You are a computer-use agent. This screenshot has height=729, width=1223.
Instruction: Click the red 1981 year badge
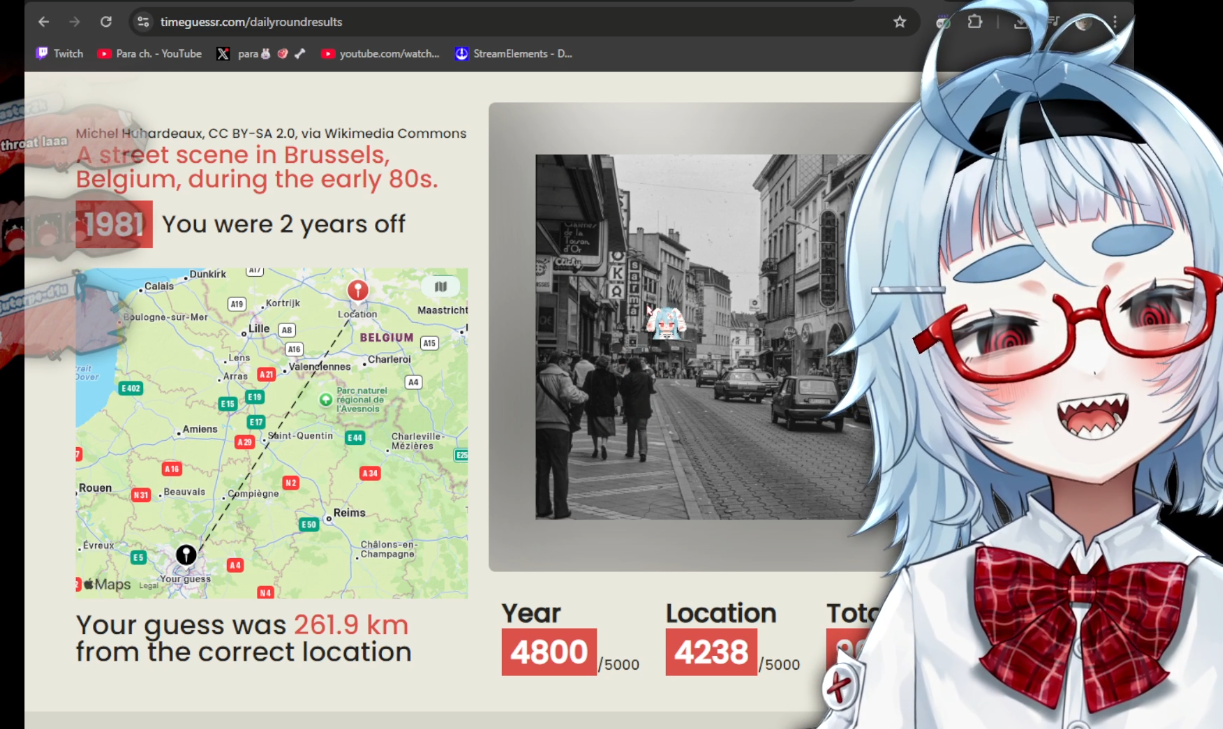pyautogui.click(x=114, y=224)
